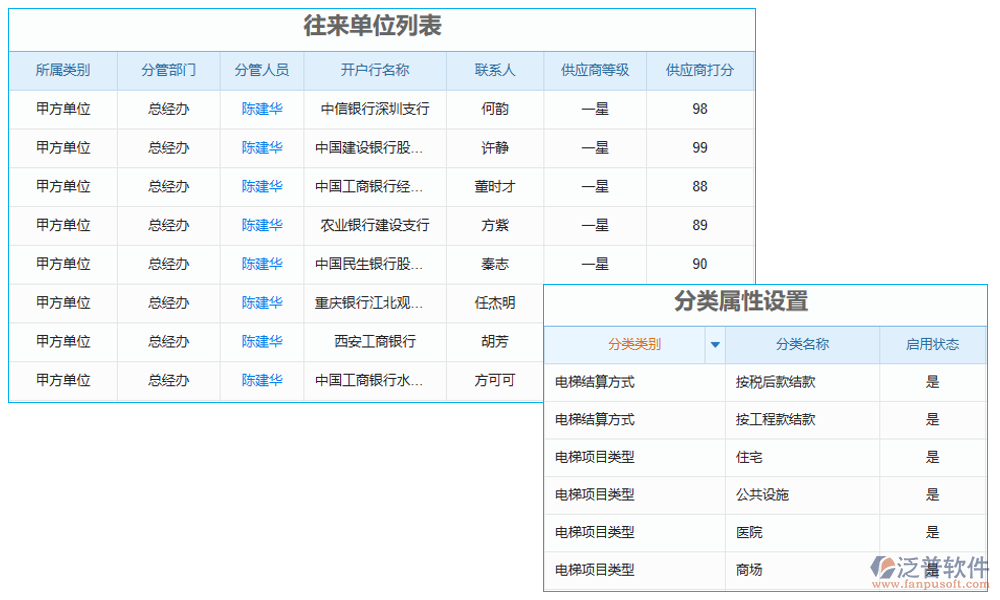The width and height of the screenshot is (1000, 600).
Task: Open the 陈建华 link for 西安工商银行 row
Action: tap(262, 341)
